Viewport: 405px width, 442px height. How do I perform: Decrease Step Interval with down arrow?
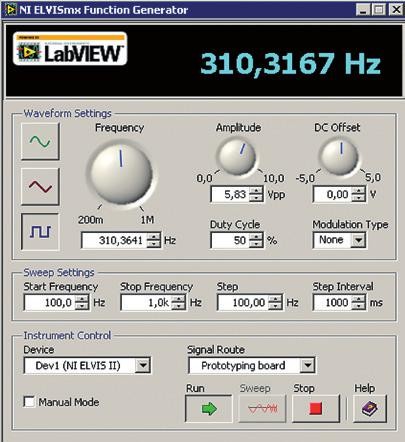click(359, 306)
